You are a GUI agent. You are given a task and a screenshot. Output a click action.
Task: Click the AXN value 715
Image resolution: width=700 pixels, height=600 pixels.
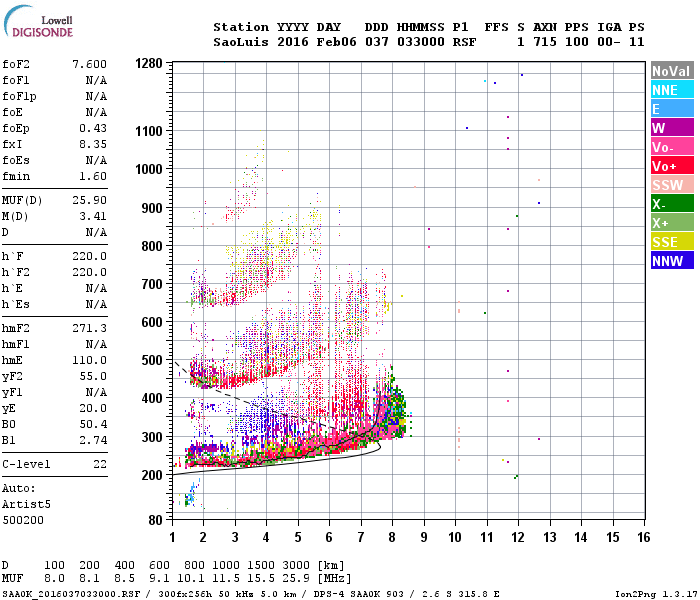pos(545,42)
